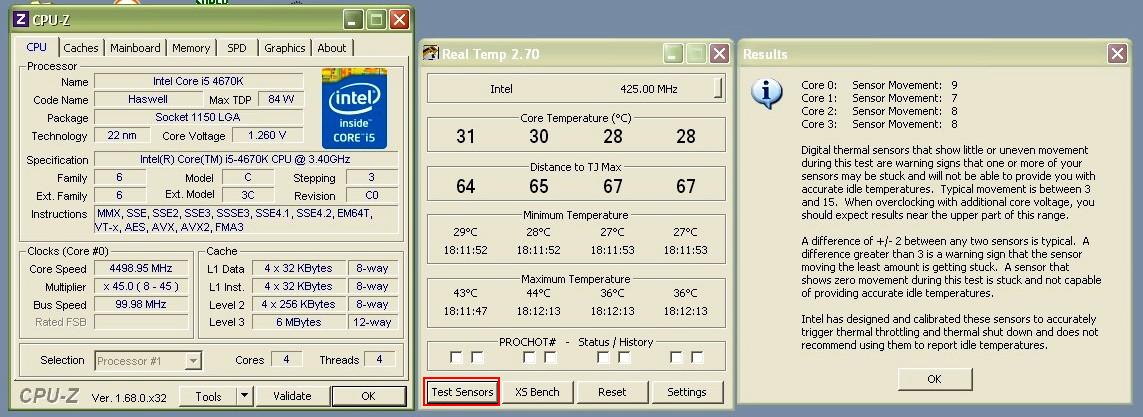Click core temperature reading 30
This screenshot has width=1143, height=417.
[x=539, y=136]
